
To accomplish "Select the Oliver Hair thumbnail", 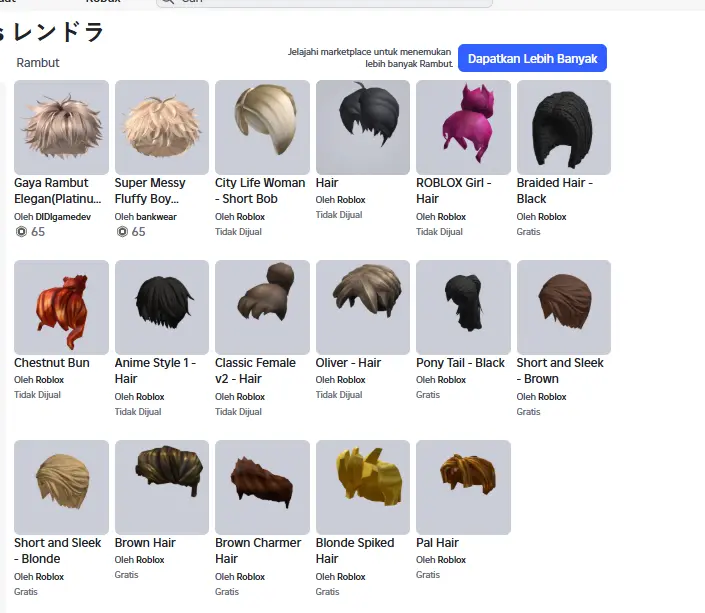I will (363, 307).
